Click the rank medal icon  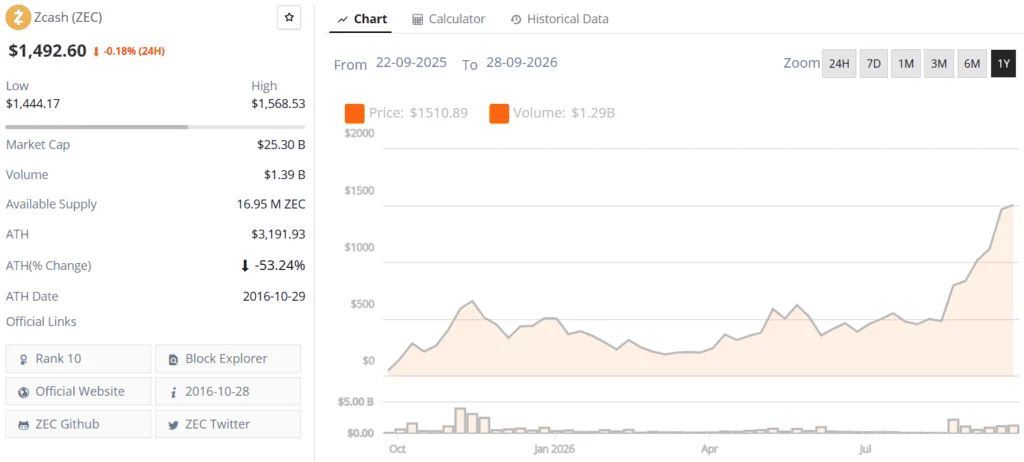coord(24,359)
